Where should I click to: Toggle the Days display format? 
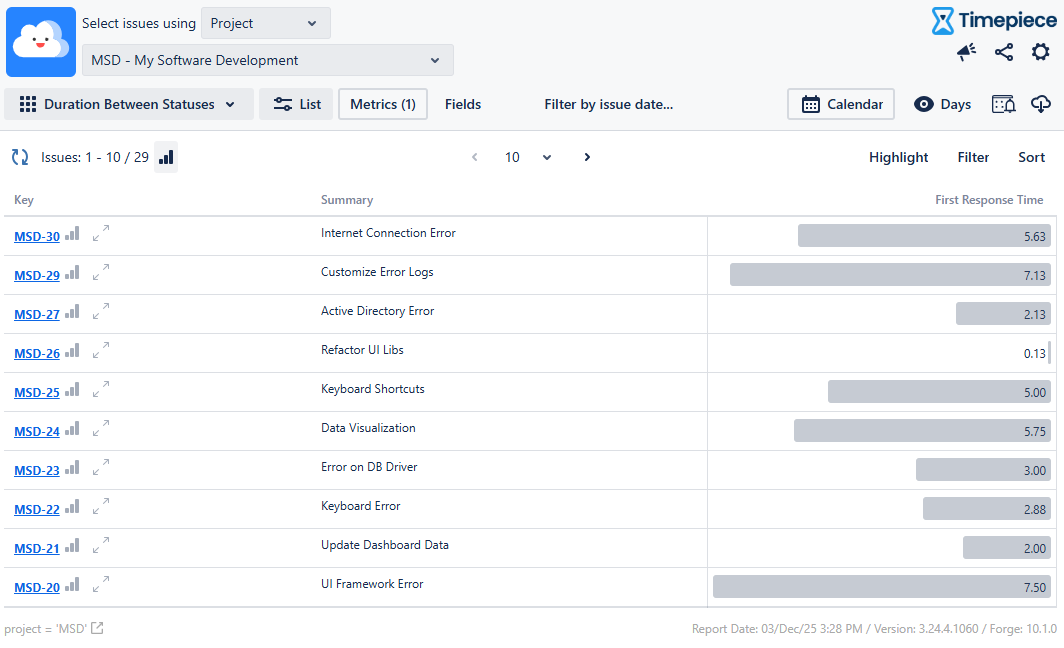(943, 104)
